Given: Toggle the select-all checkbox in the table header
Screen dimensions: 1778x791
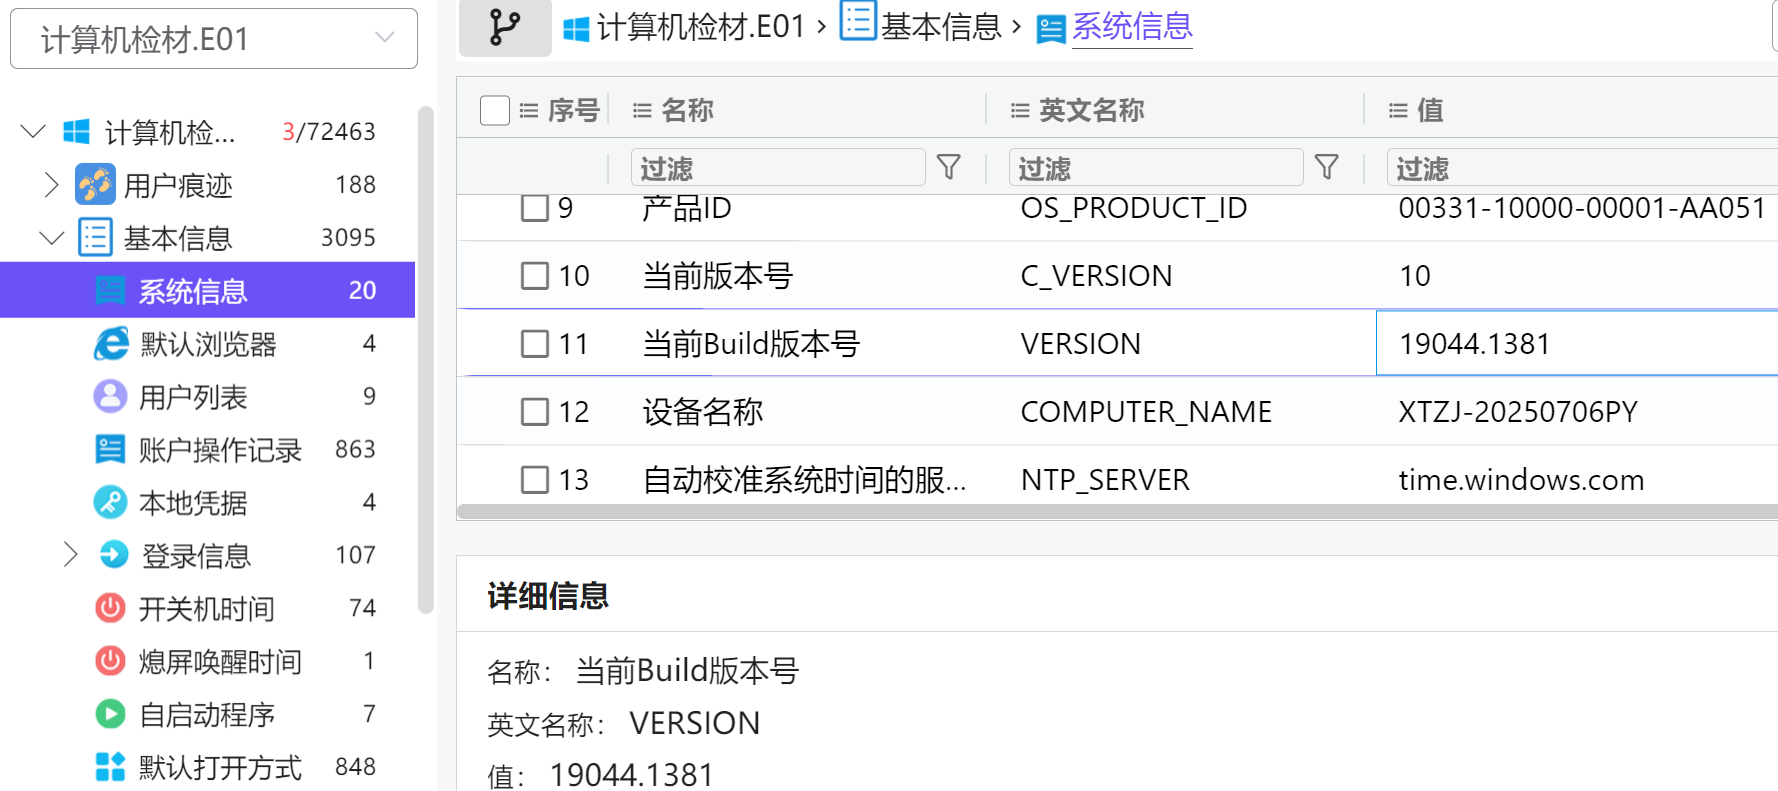Looking at the screenshot, I should click(495, 110).
